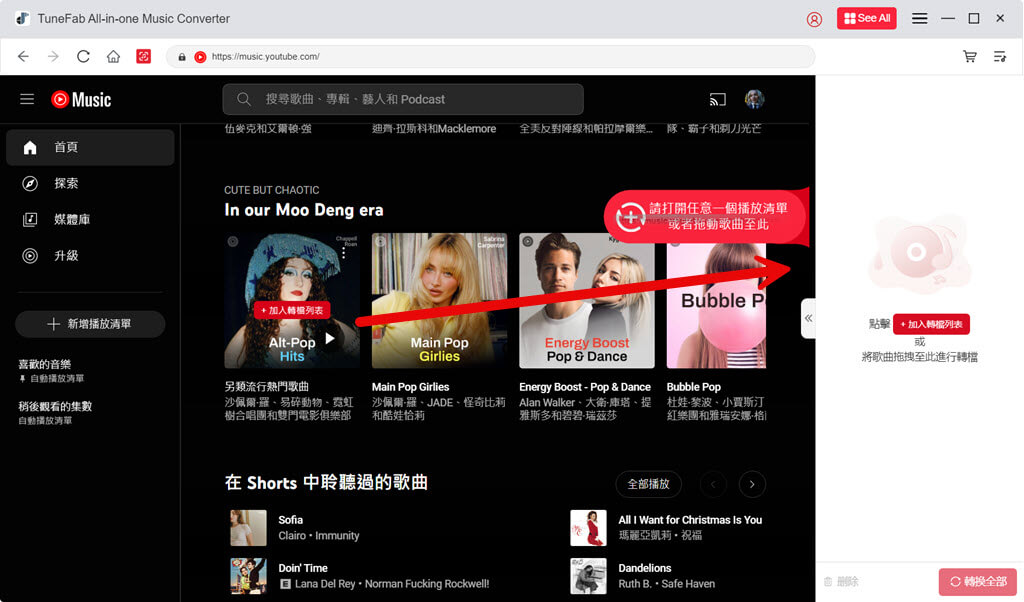Click All I Want for Christmas Is You cover
Image resolution: width=1024 pixels, height=602 pixels.
(588, 528)
